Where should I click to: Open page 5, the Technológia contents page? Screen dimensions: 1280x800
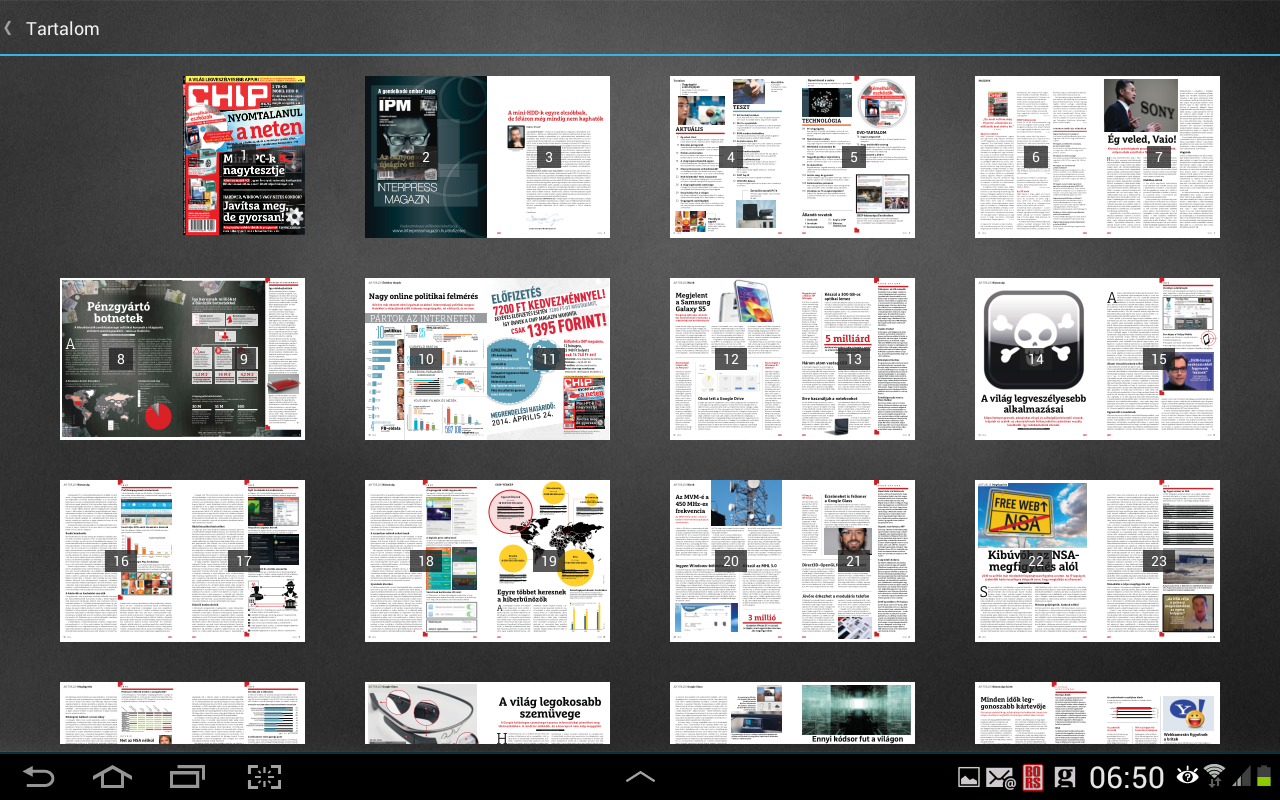point(854,157)
